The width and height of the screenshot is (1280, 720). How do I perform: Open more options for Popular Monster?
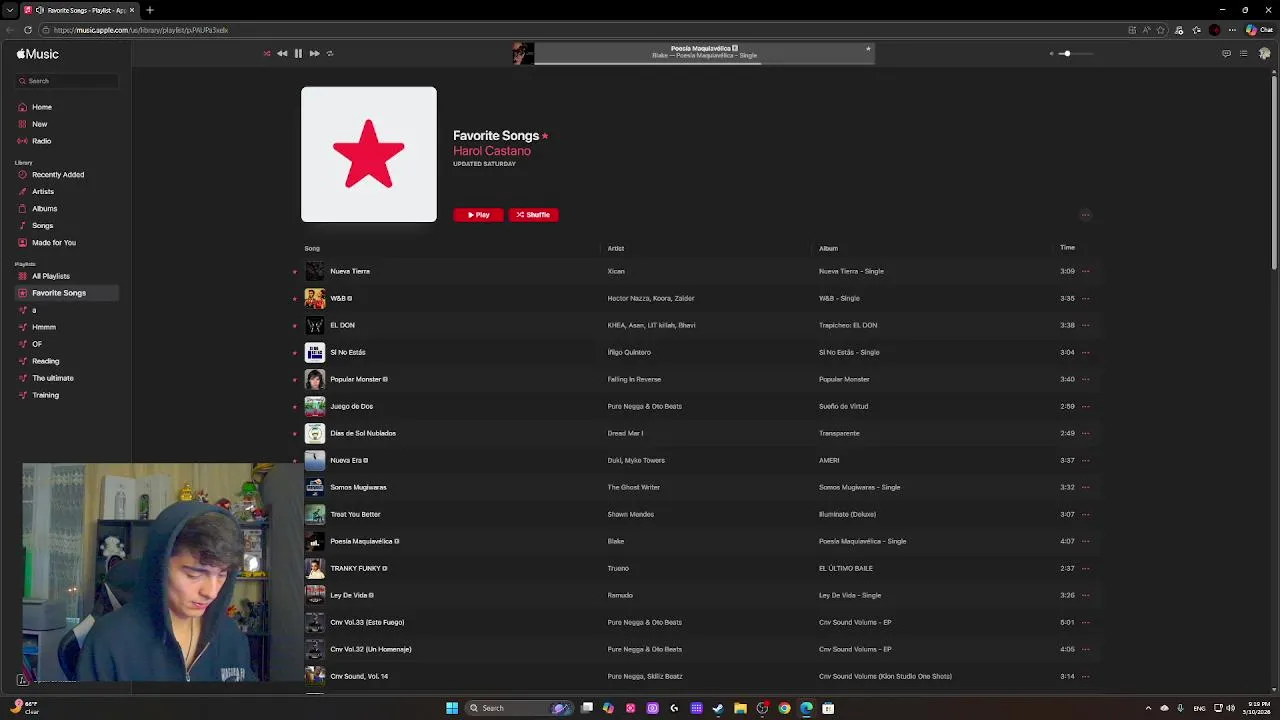[1086, 379]
